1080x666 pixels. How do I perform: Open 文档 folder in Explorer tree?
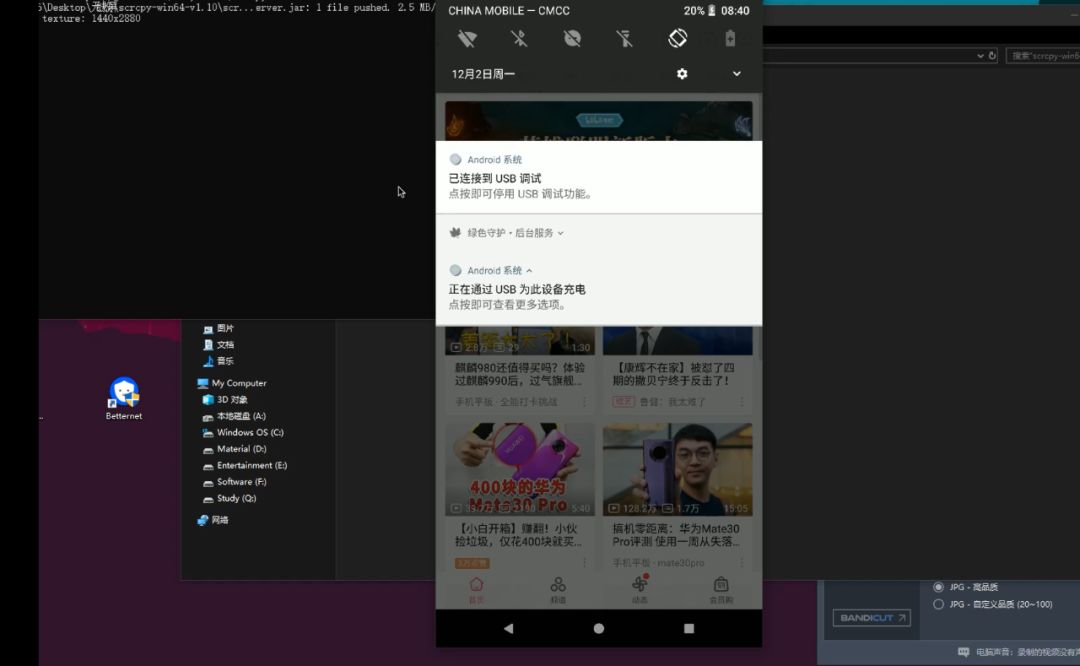[x=219, y=345]
